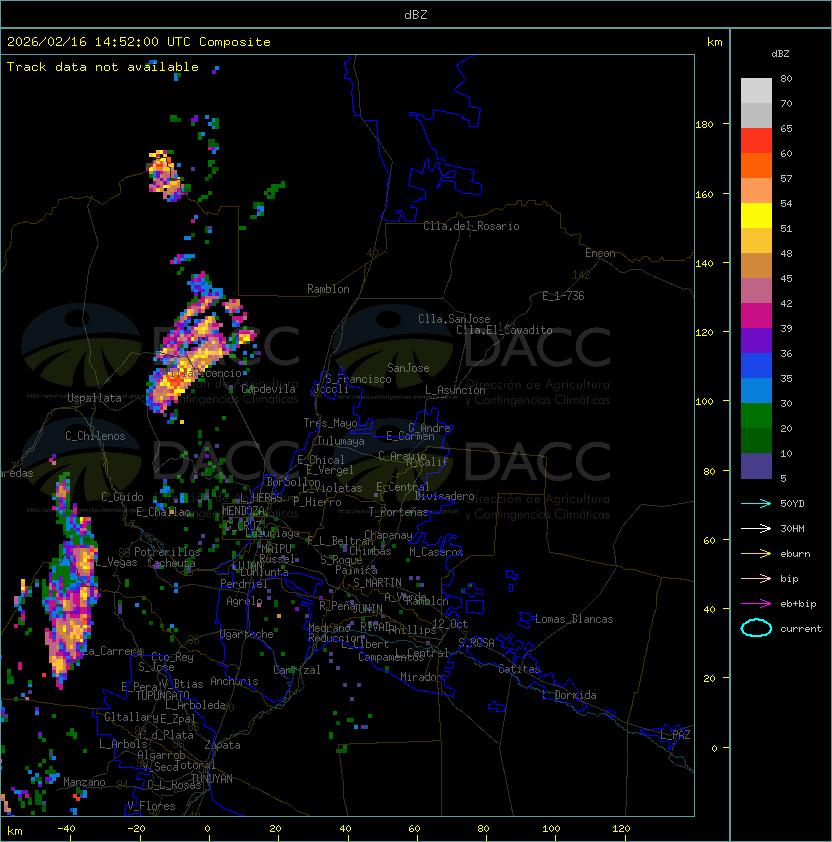Click the red-orange storm core near Villavicencio
This screenshot has width=832, height=842.
[173, 383]
